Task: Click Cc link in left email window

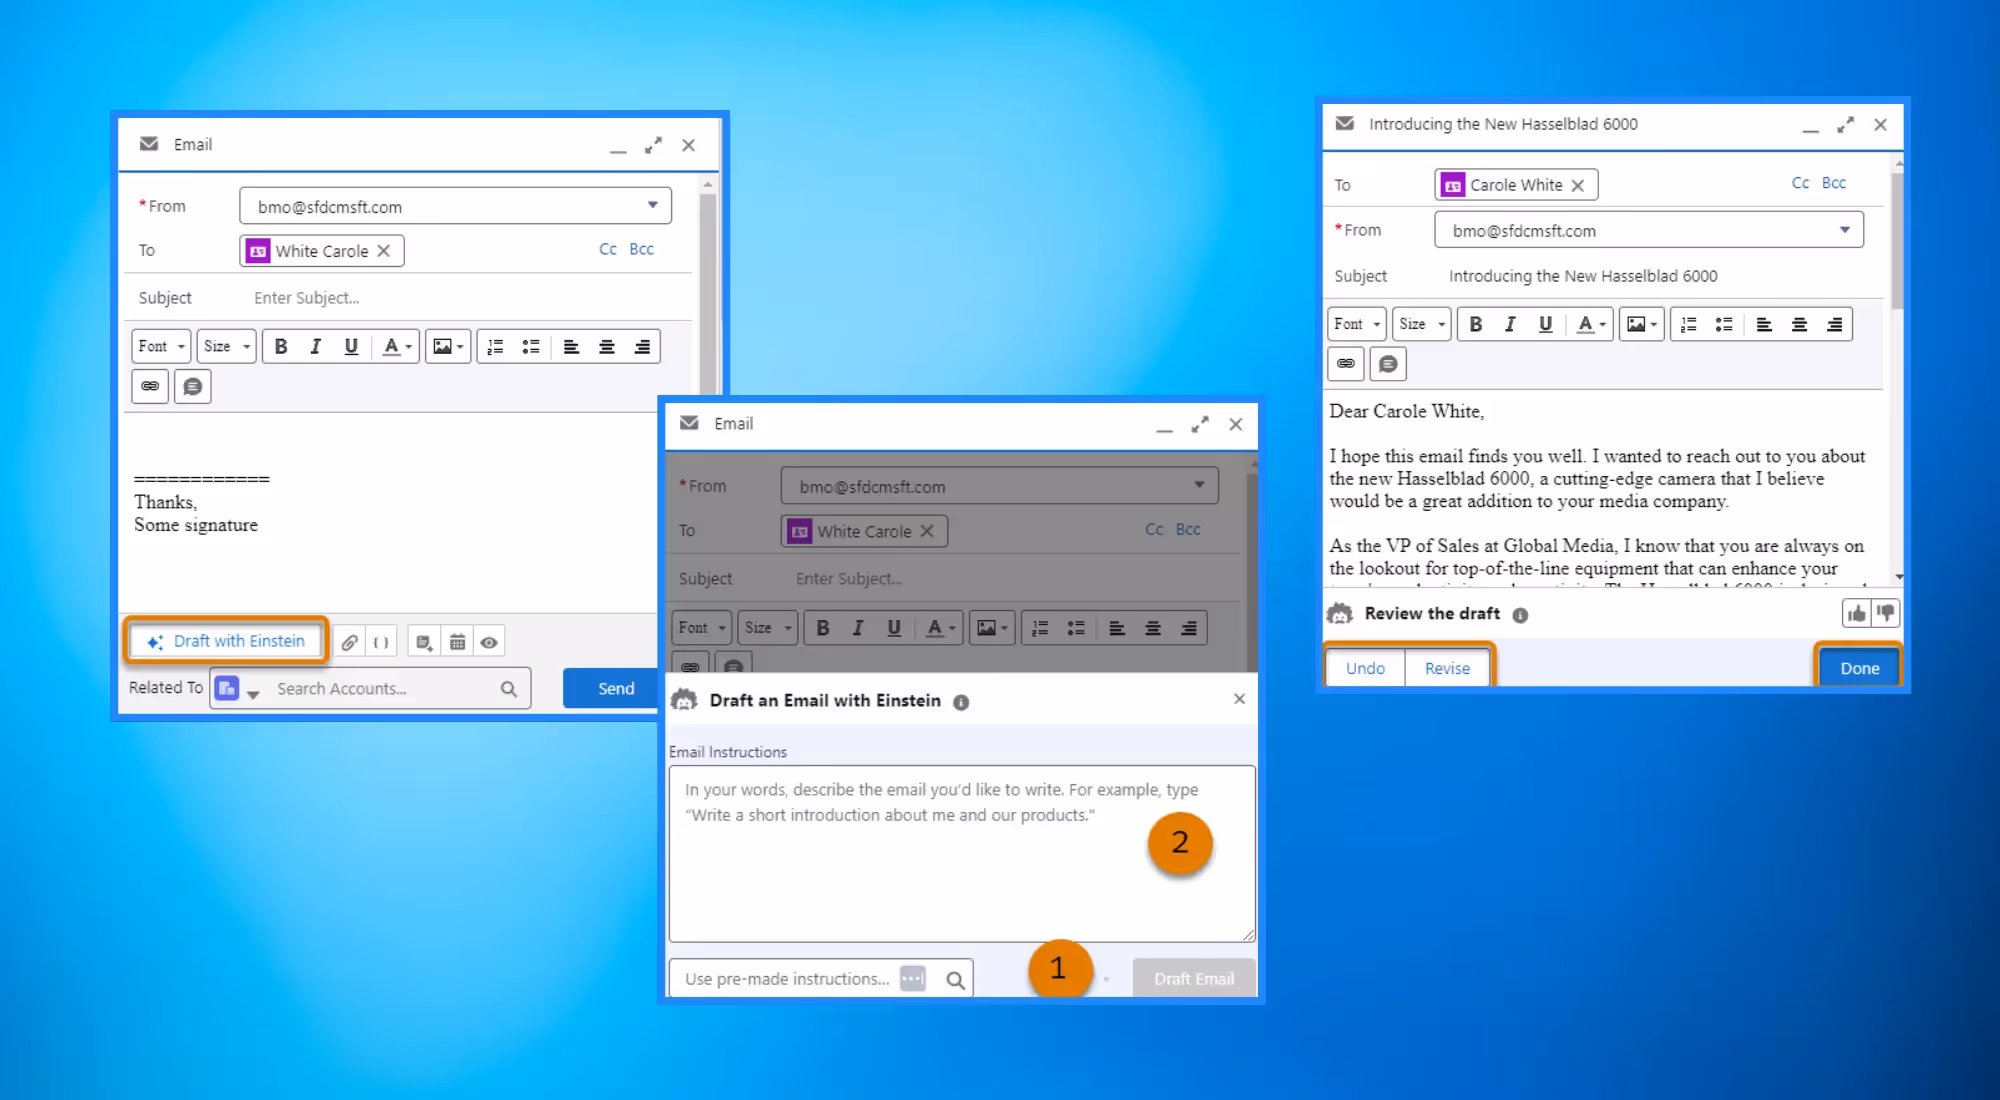Action: coord(608,249)
